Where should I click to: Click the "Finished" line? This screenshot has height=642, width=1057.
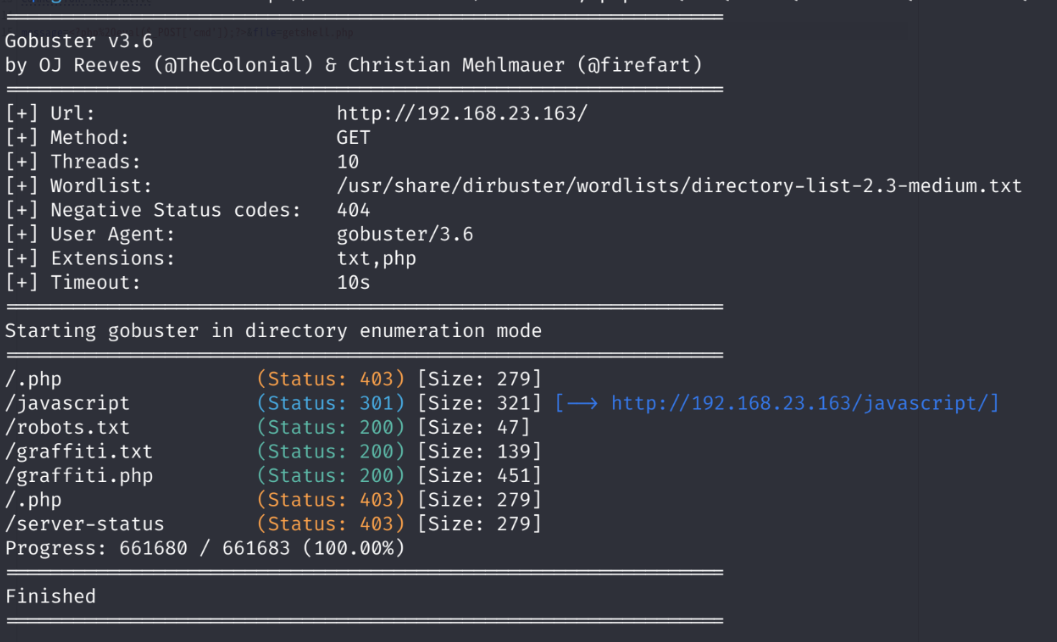pos(50,597)
